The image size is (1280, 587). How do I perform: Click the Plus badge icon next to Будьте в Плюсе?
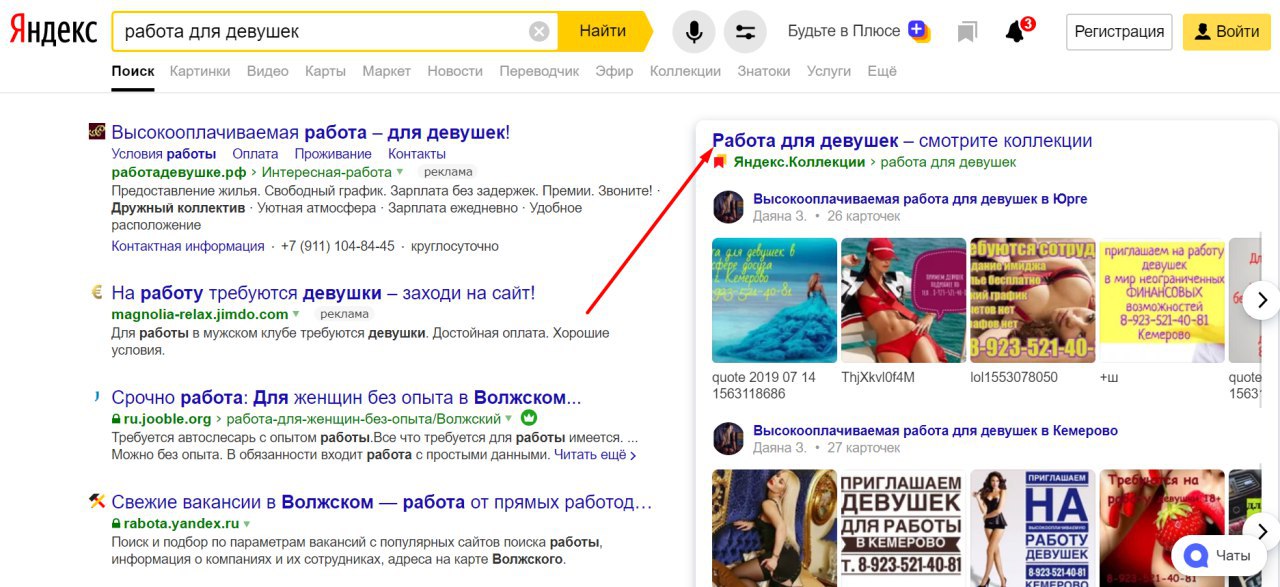[919, 31]
